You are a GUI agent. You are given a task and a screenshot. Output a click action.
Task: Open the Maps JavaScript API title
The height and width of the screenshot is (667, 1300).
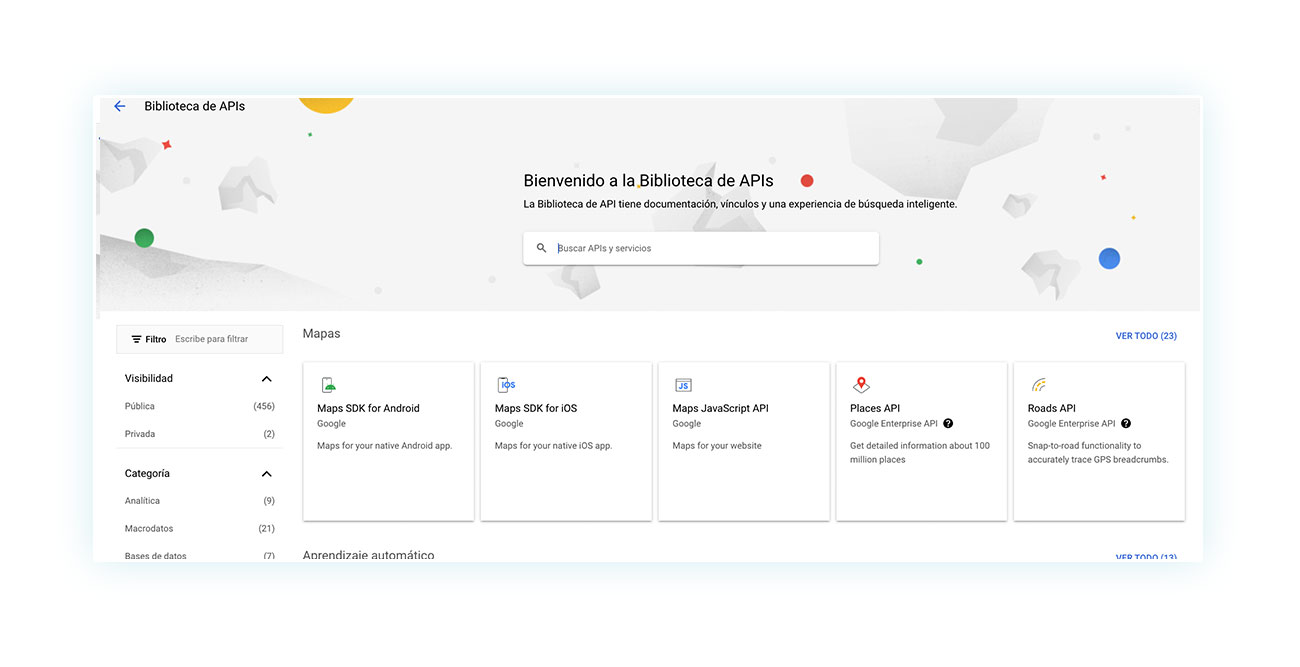click(720, 408)
